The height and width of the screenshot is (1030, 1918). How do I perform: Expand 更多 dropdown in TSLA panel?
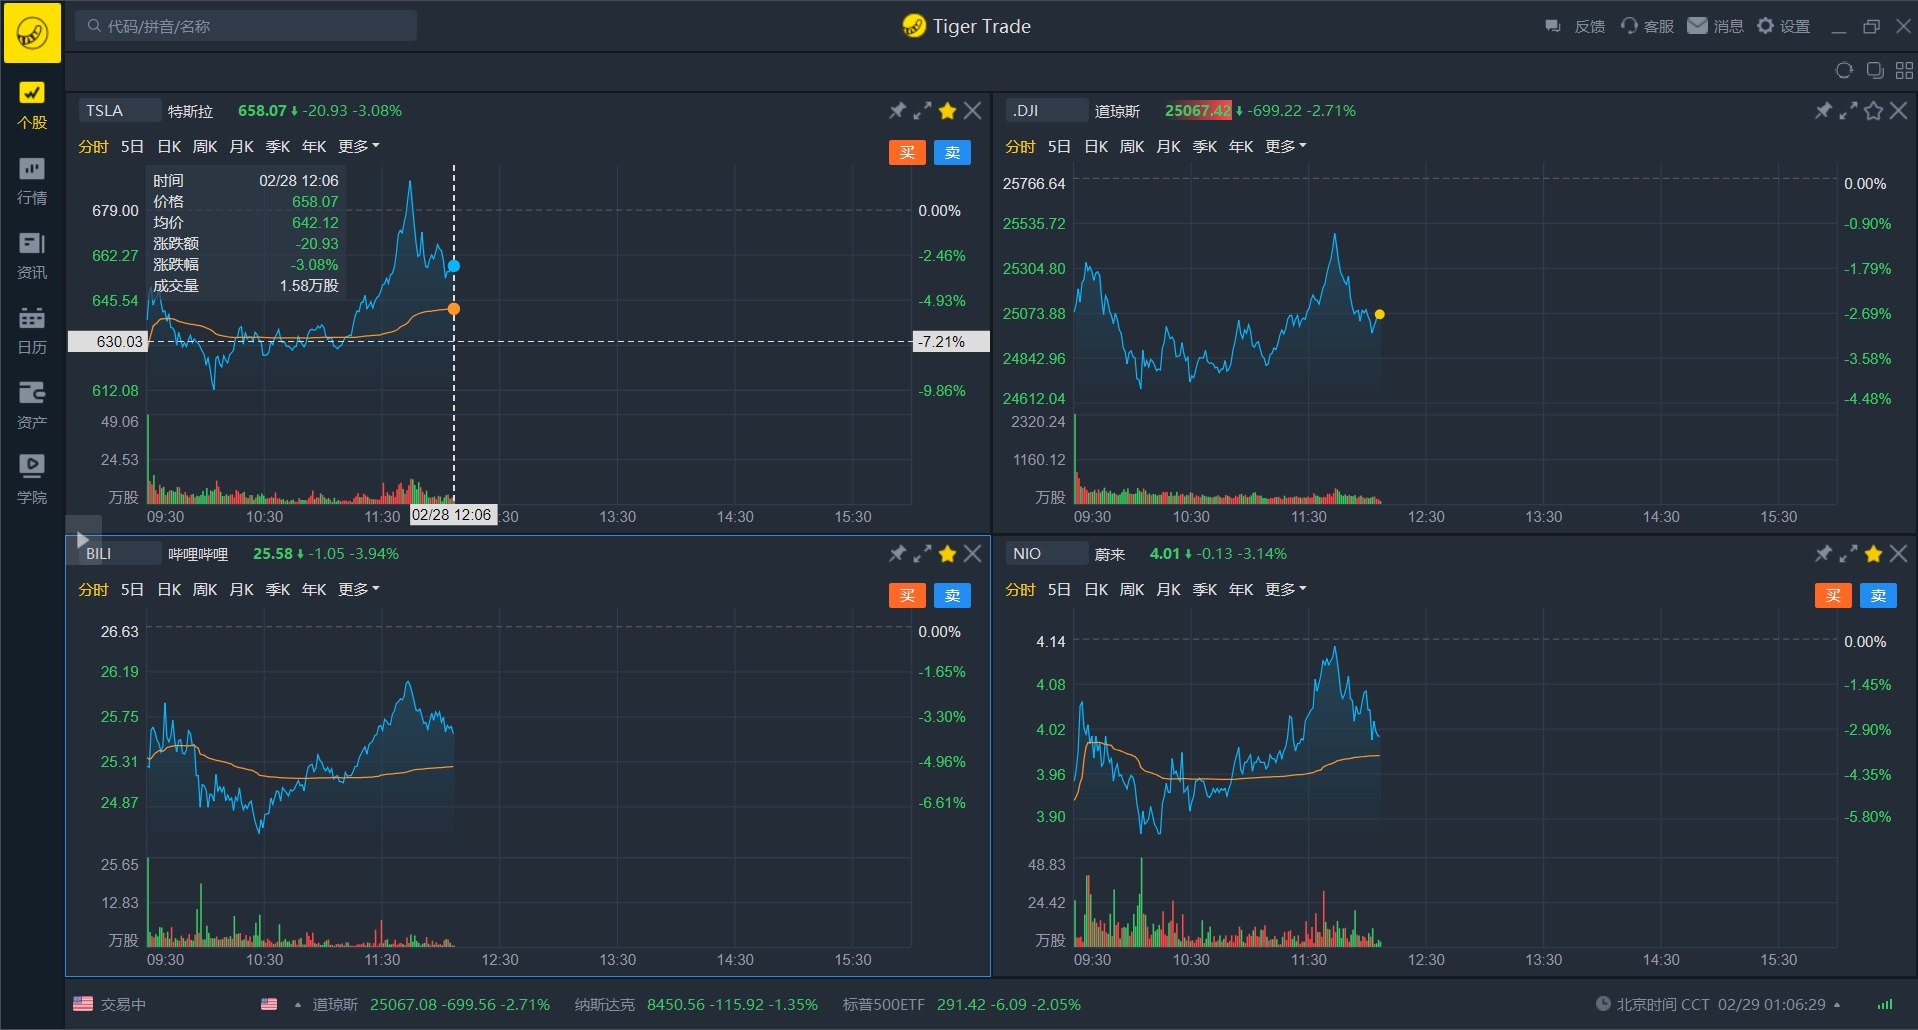coord(359,146)
